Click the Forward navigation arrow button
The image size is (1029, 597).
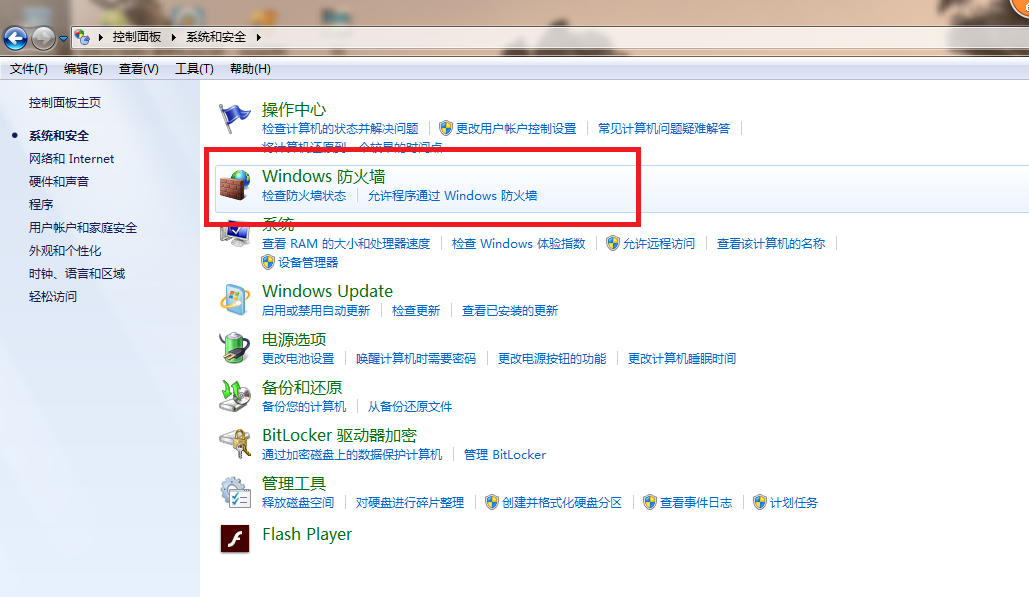point(43,38)
